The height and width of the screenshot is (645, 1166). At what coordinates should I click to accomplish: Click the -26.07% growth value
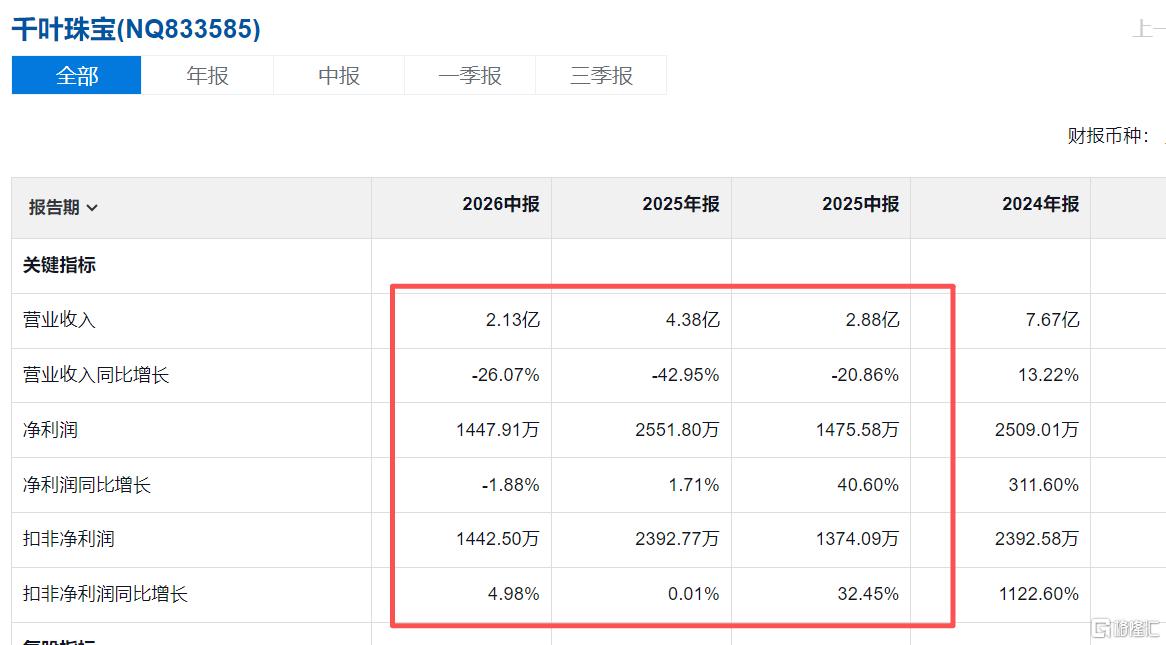click(x=506, y=375)
